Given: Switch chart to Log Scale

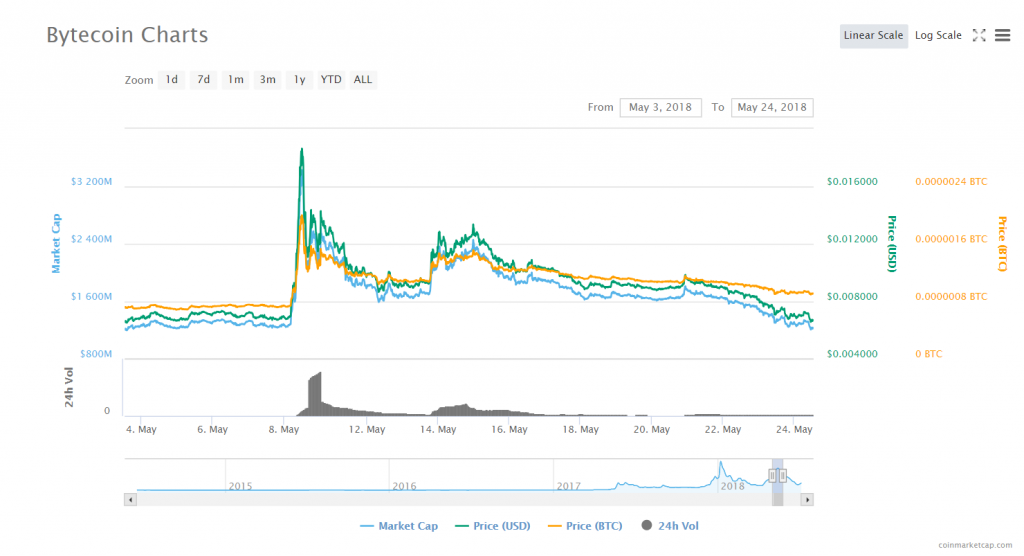Looking at the screenshot, I should (x=938, y=35).
